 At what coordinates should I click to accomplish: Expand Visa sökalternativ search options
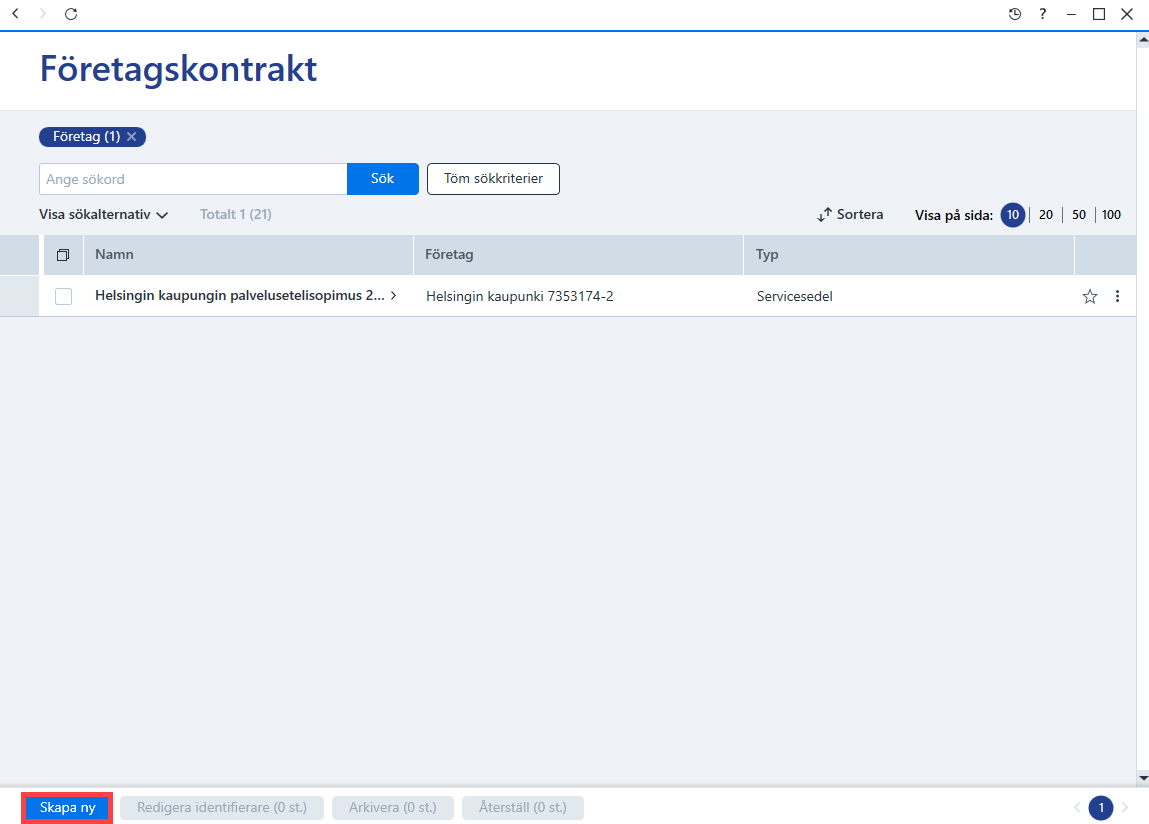(x=103, y=215)
